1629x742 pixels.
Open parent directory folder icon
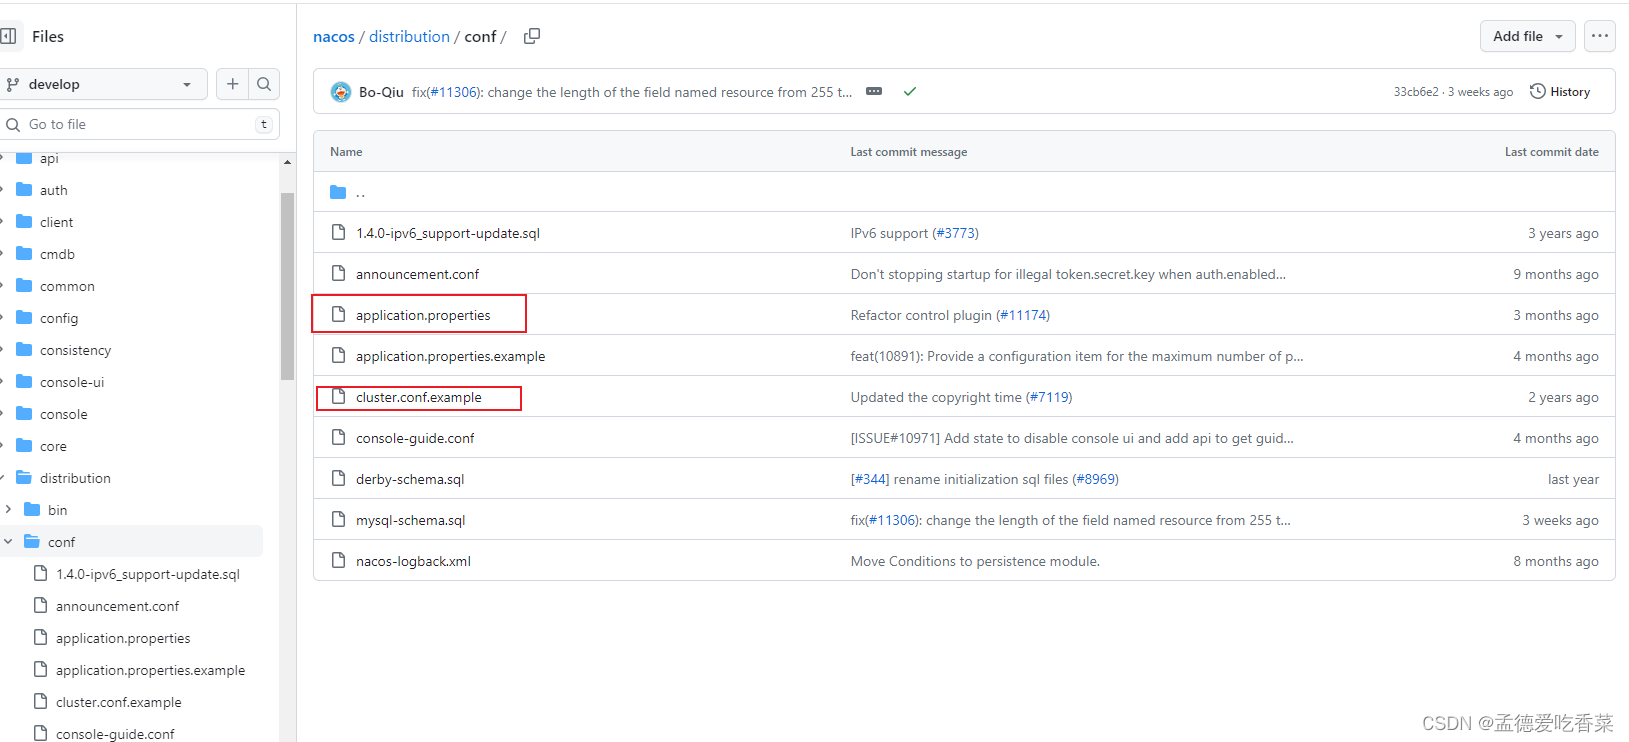point(338,192)
